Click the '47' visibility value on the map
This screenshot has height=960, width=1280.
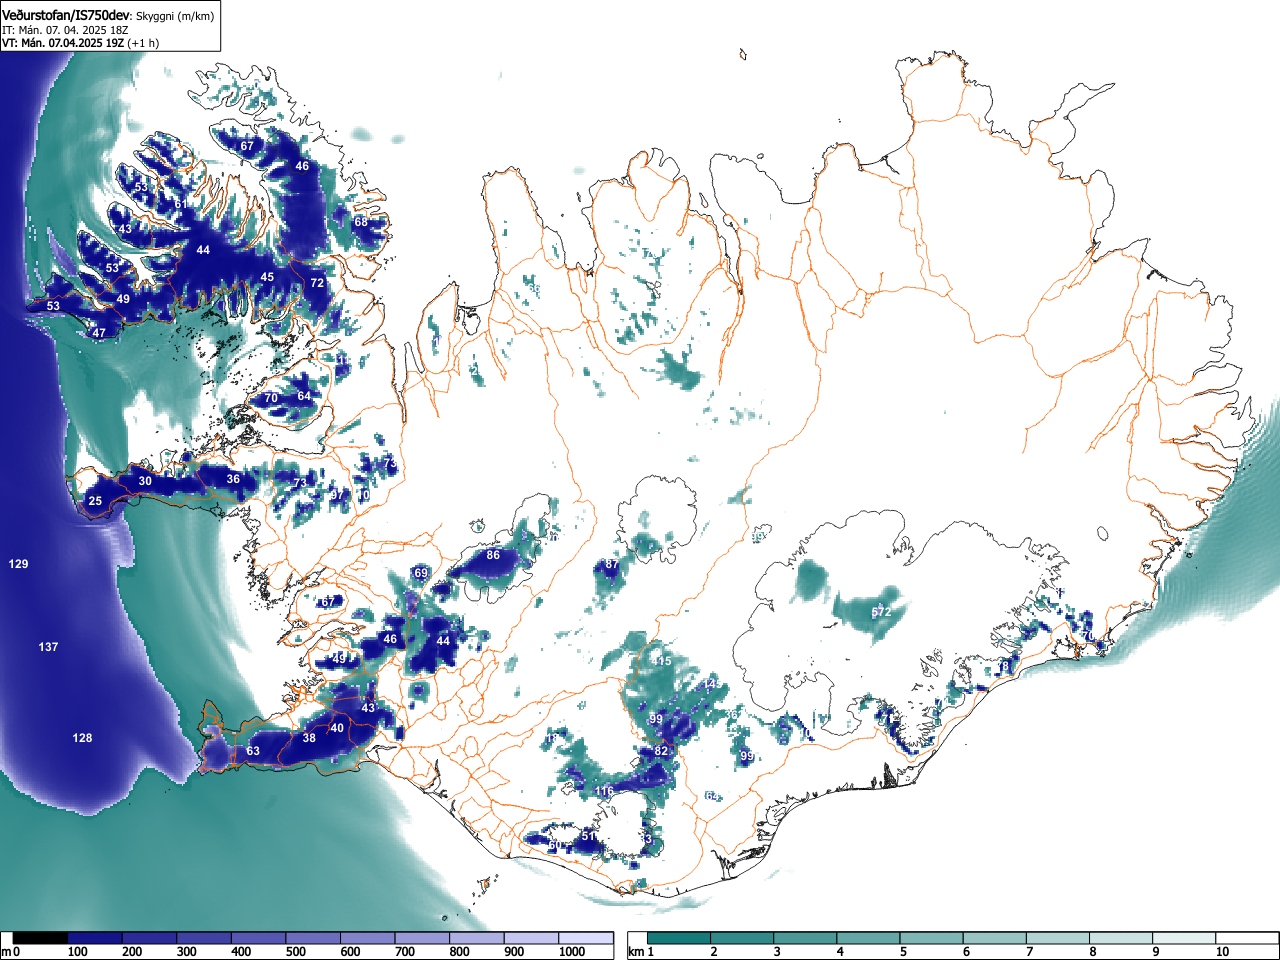click(99, 334)
